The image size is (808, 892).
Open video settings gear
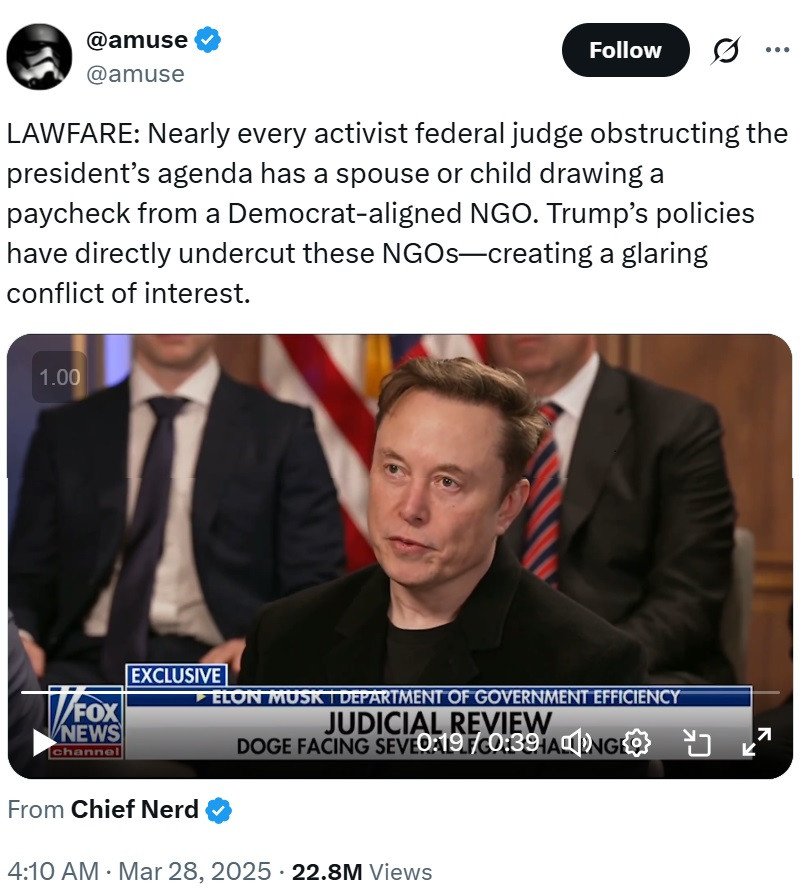click(x=636, y=742)
